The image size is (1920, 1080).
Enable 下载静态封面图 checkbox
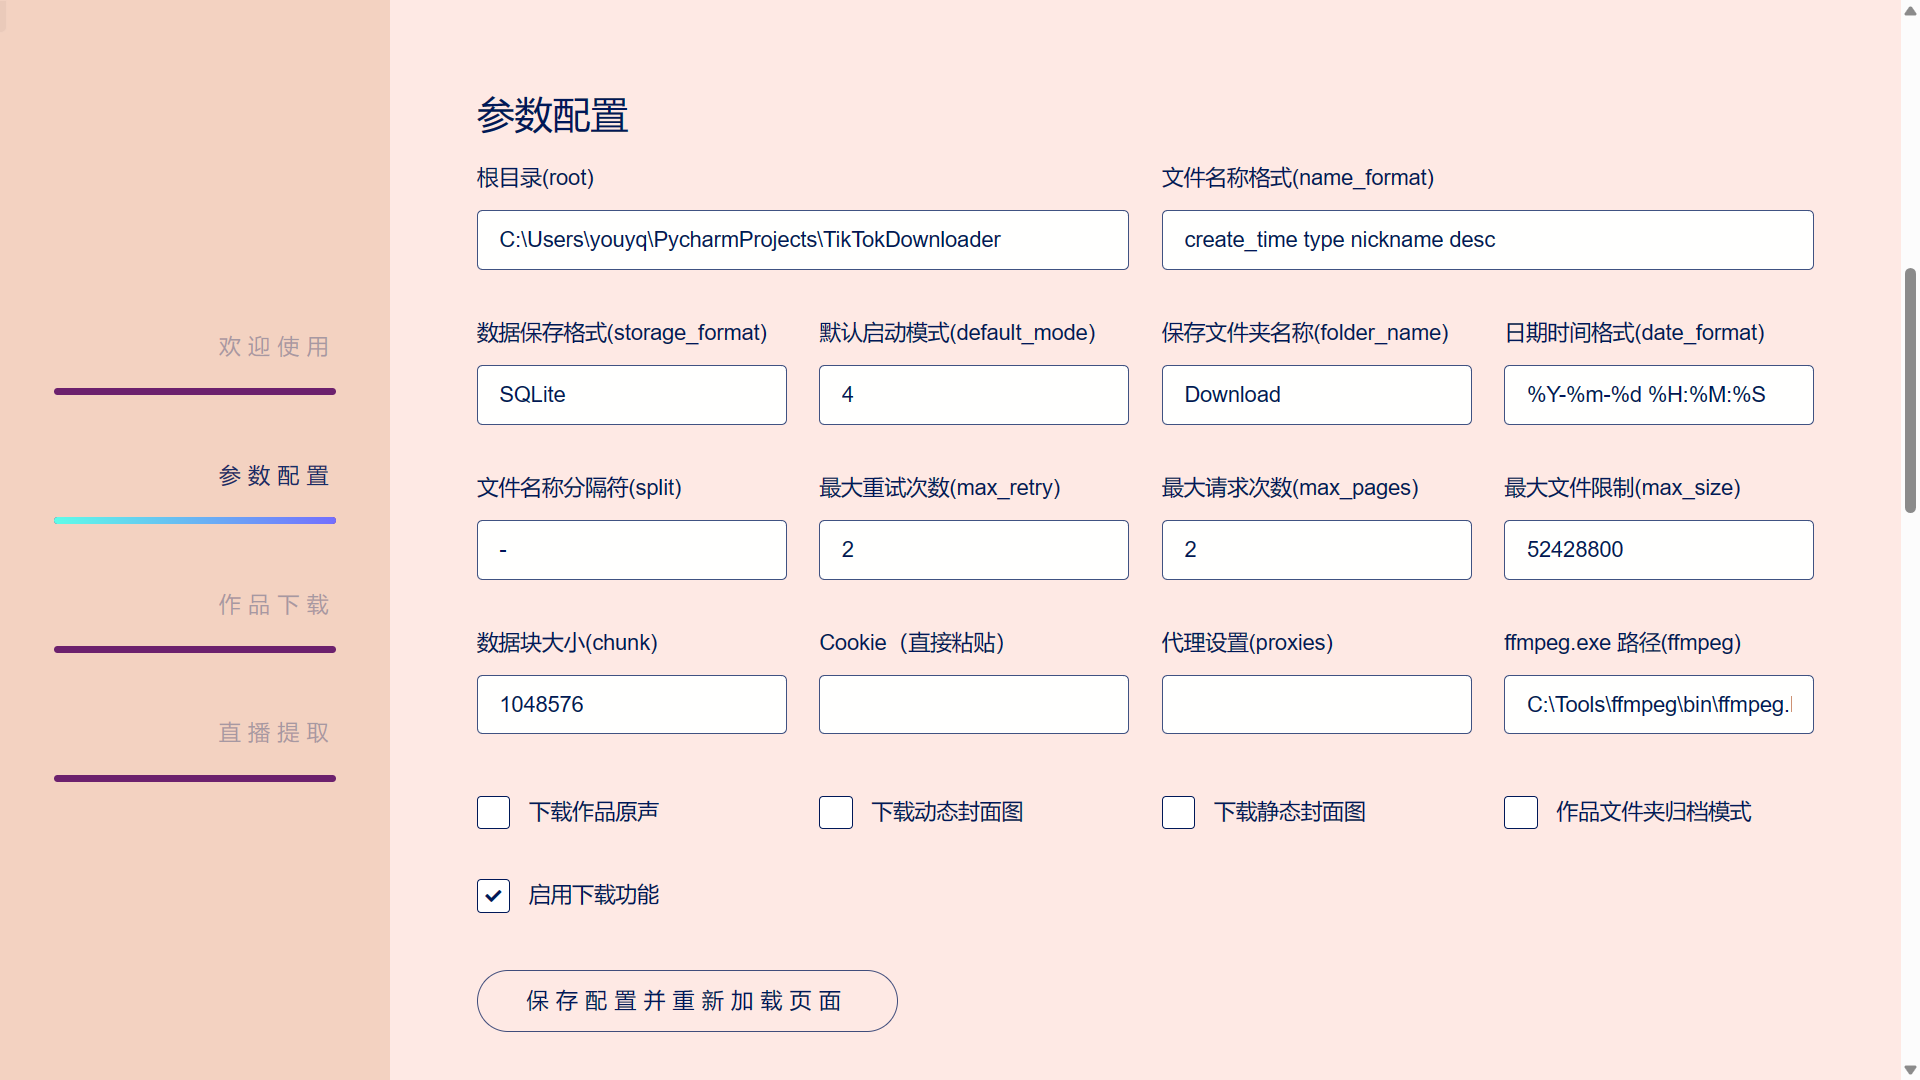pyautogui.click(x=1178, y=811)
